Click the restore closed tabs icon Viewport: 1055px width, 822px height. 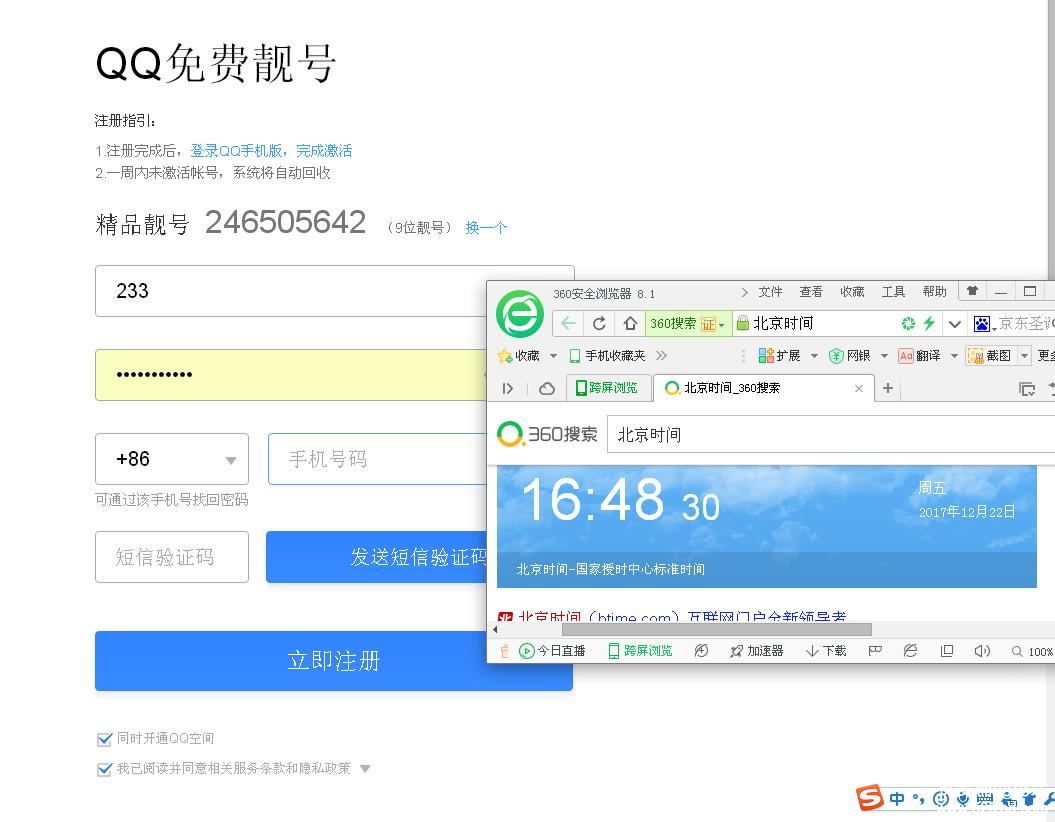coord(1027,388)
